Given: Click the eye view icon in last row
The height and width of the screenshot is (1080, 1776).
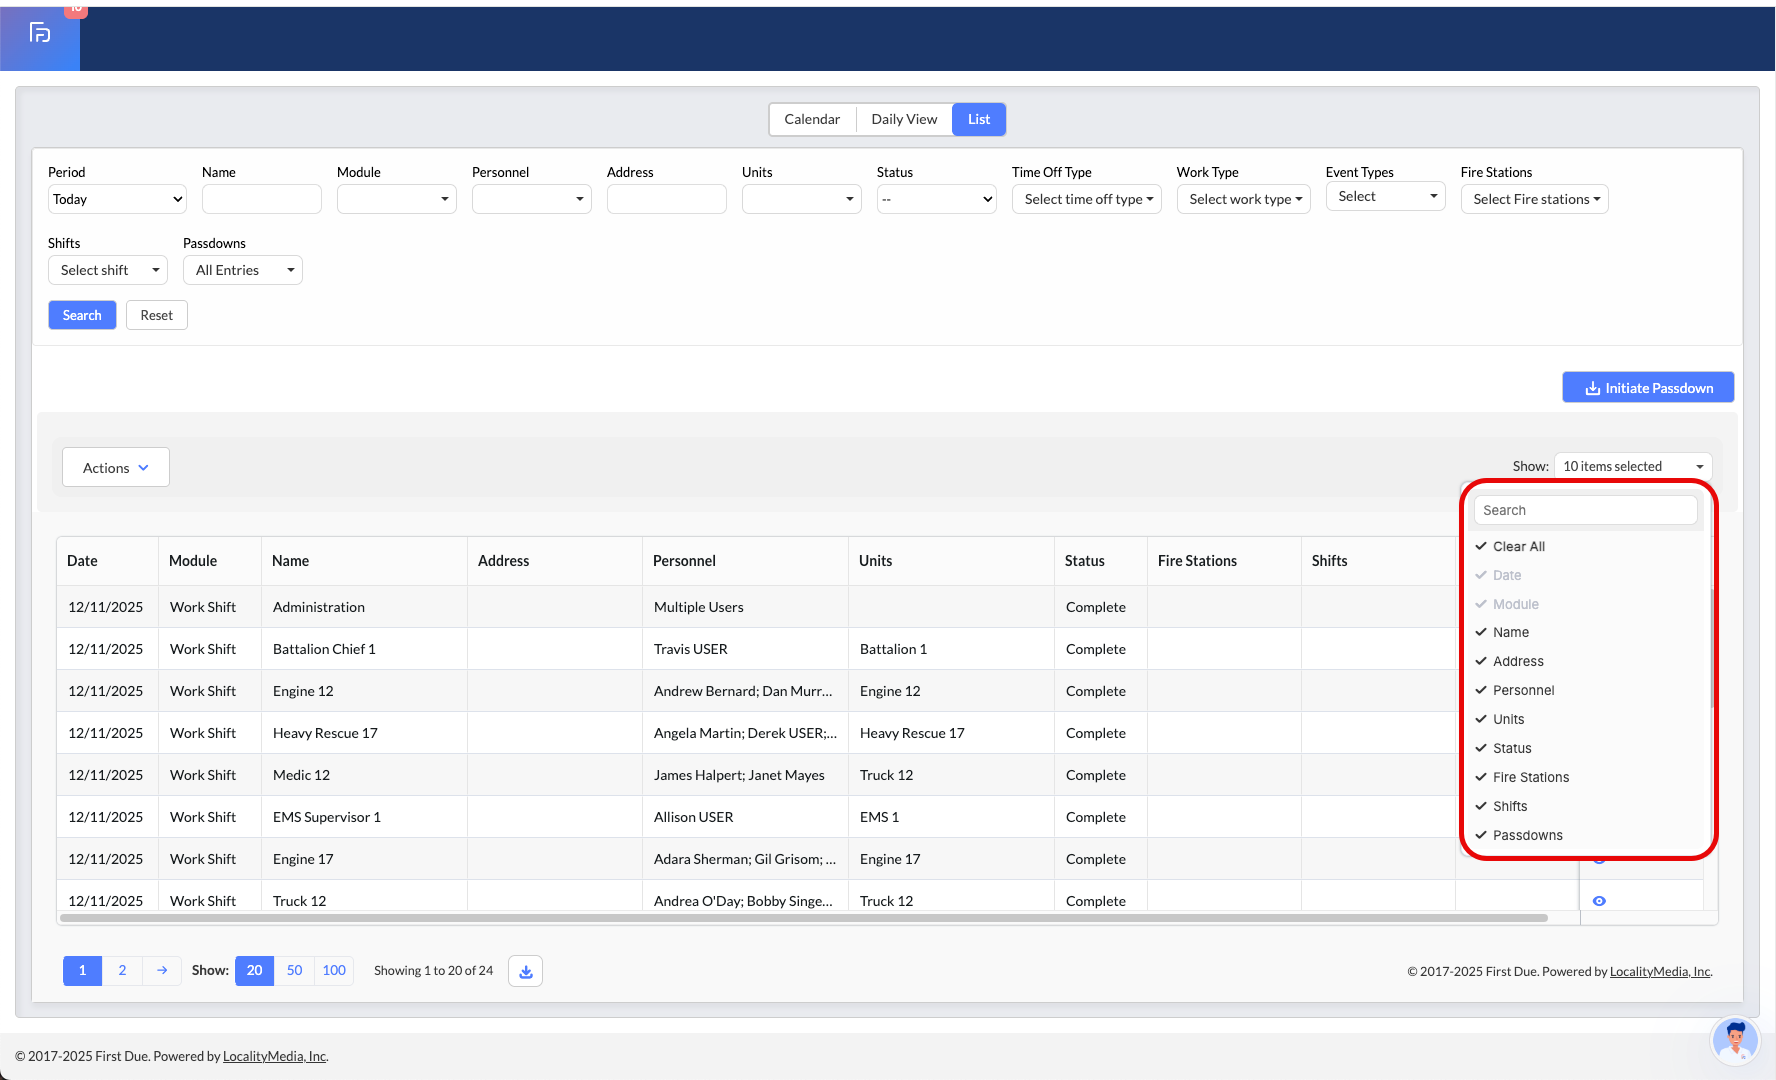Looking at the screenshot, I should tap(1599, 901).
